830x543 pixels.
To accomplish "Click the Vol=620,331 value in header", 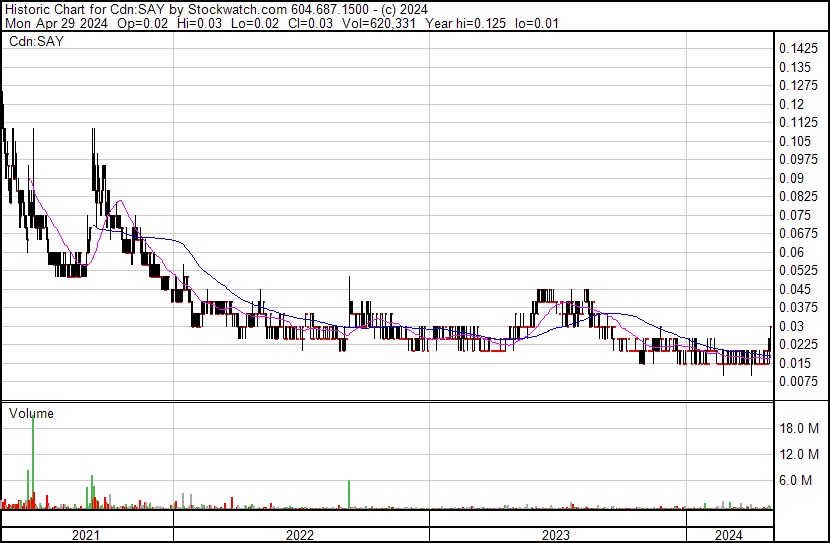I will click(379, 23).
